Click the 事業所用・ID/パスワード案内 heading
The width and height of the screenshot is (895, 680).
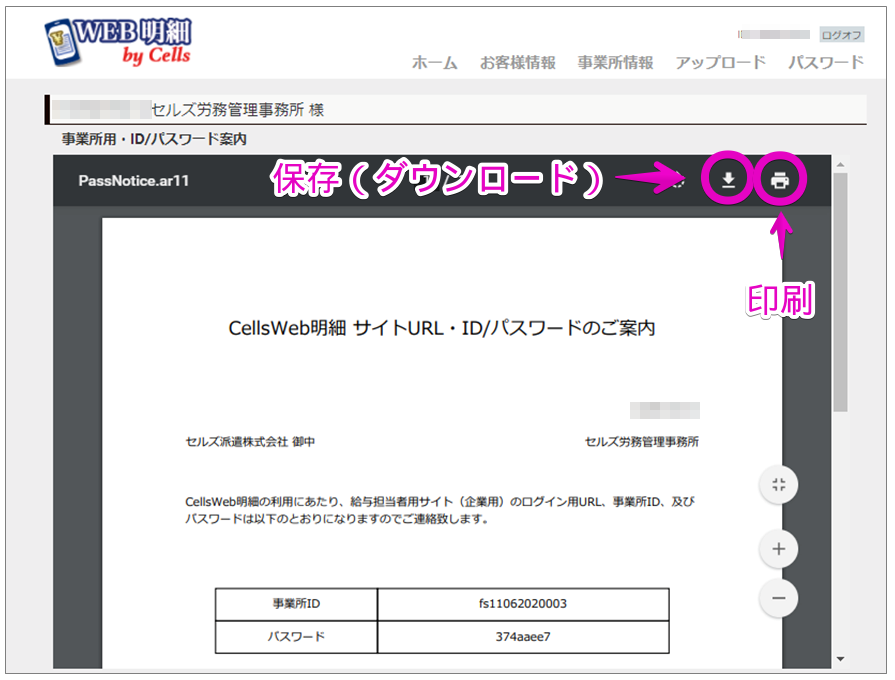click(x=154, y=139)
